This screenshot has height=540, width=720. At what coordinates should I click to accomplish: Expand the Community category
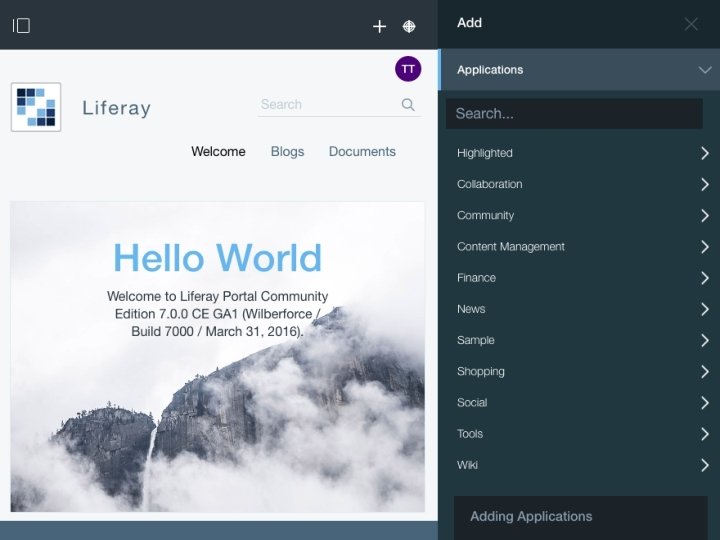point(582,215)
